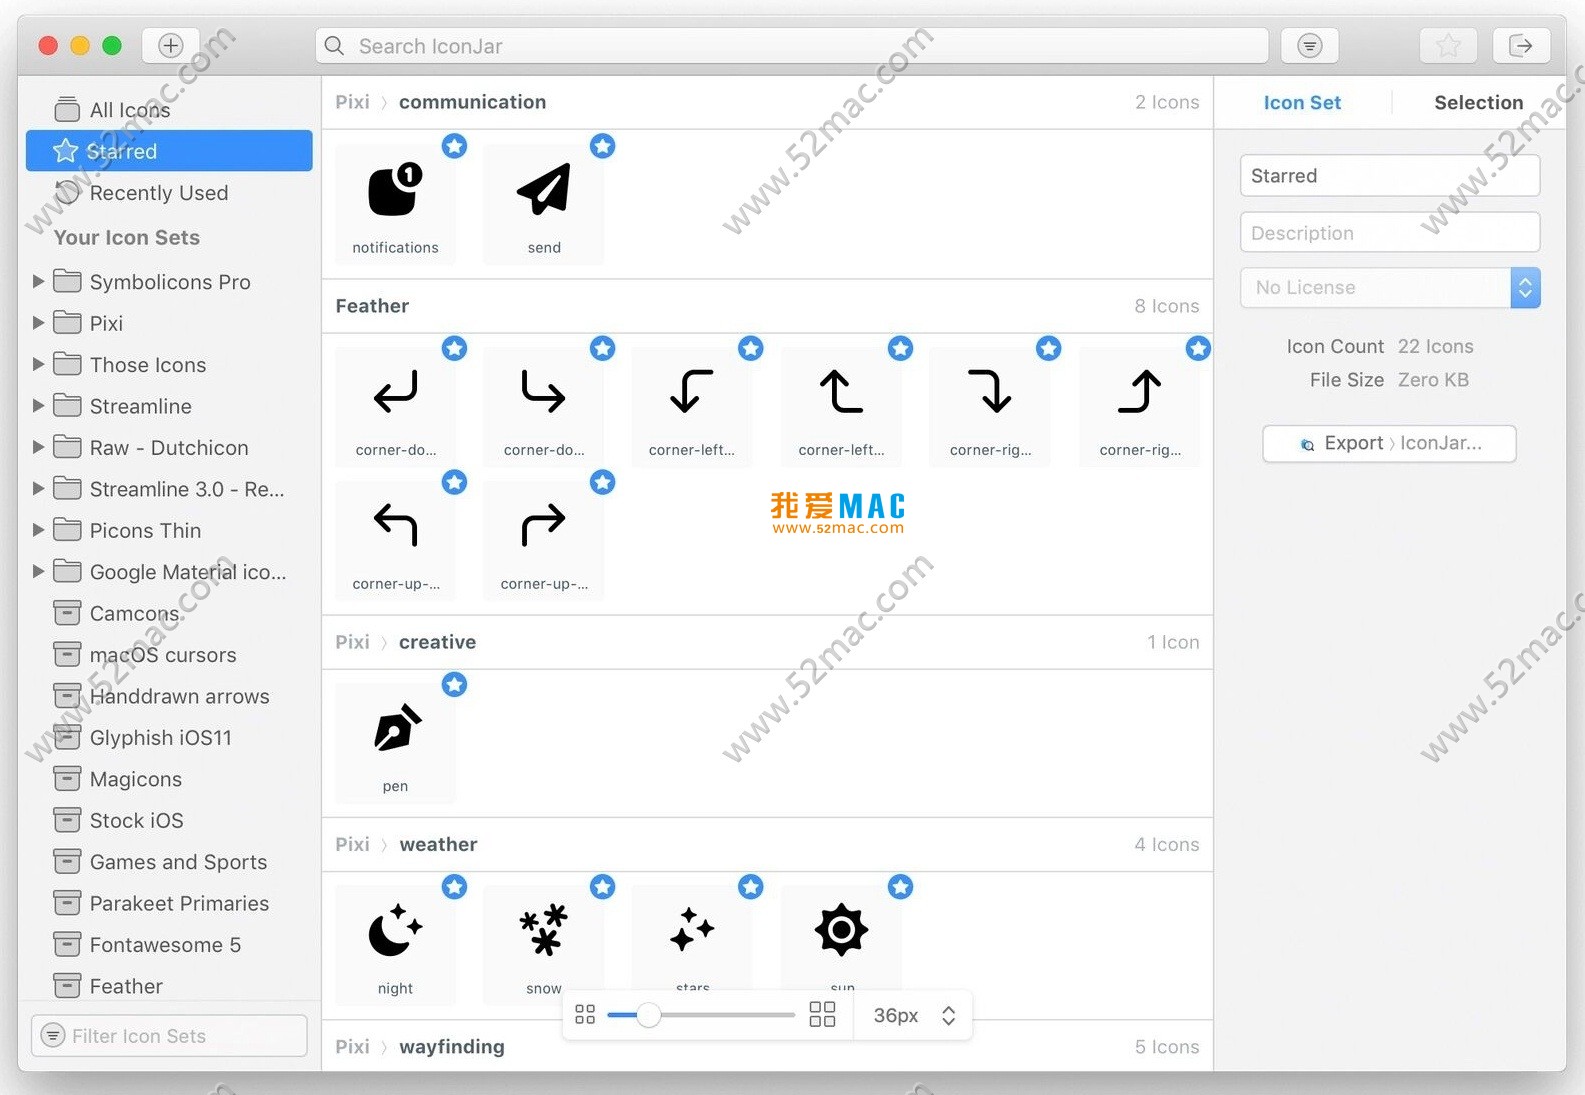Switch to the Icon Set tab
Screen dimensions: 1585x1095
(1302, 102)
